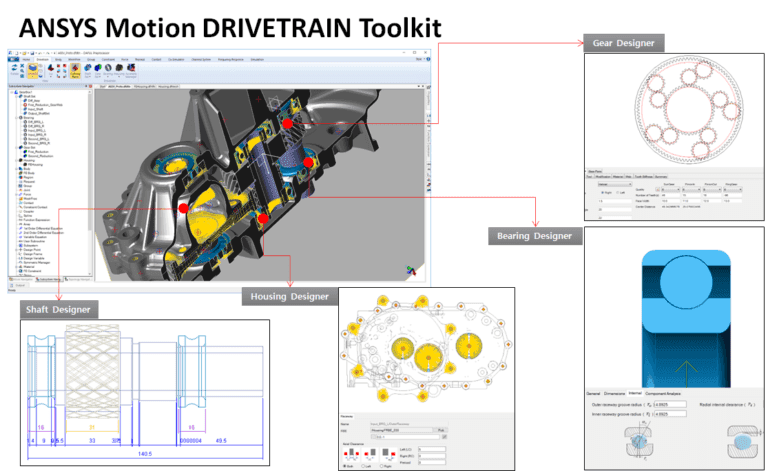768x471 pixels.
Task: Click the edit icon beside Housing Designer node field
Action: [444, 437]
